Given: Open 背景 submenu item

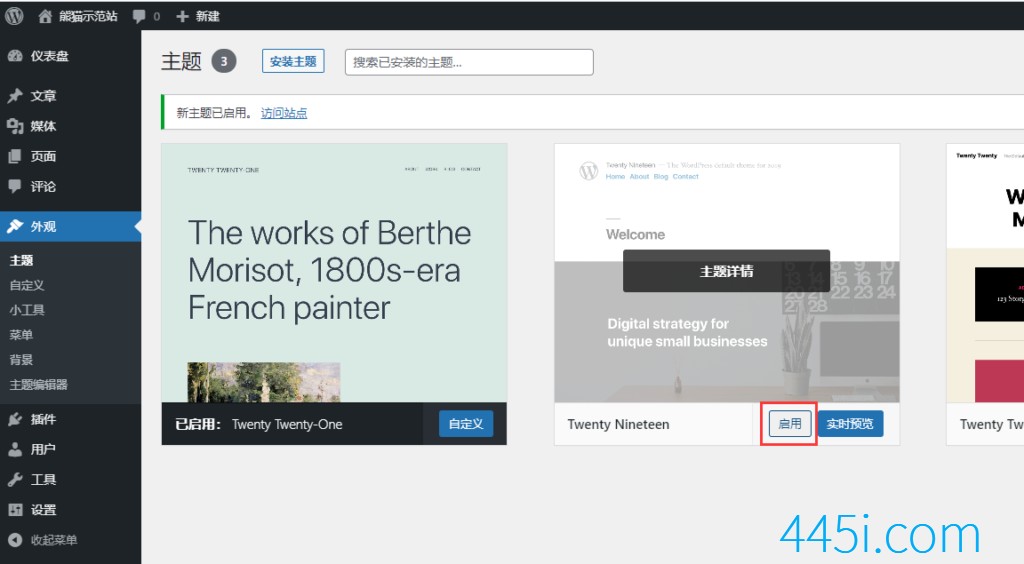Looking at the screenshot, I should click(x=21, y=360).
